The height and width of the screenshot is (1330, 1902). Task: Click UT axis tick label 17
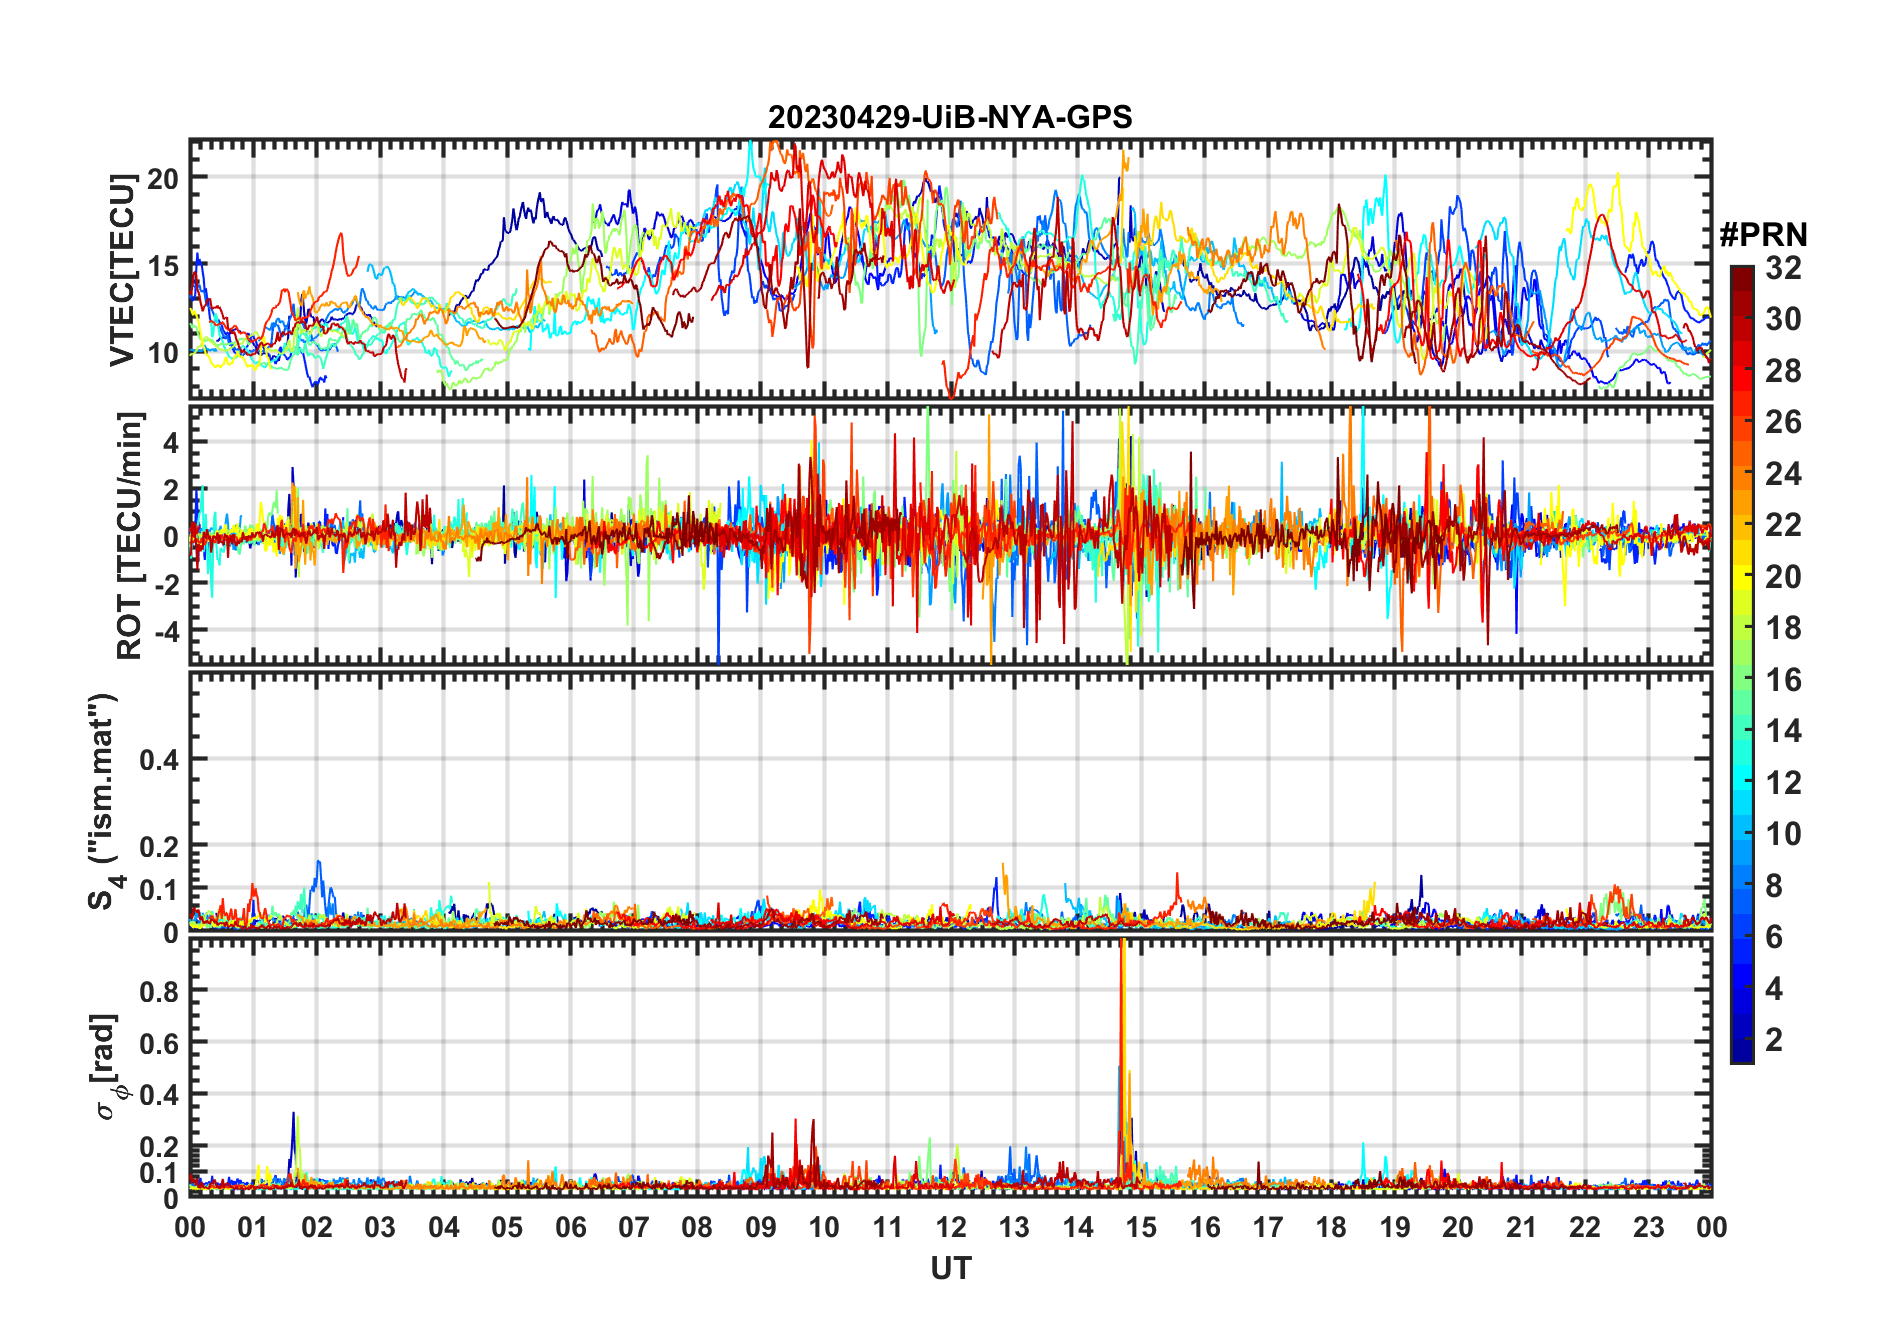[1268, 1227]
